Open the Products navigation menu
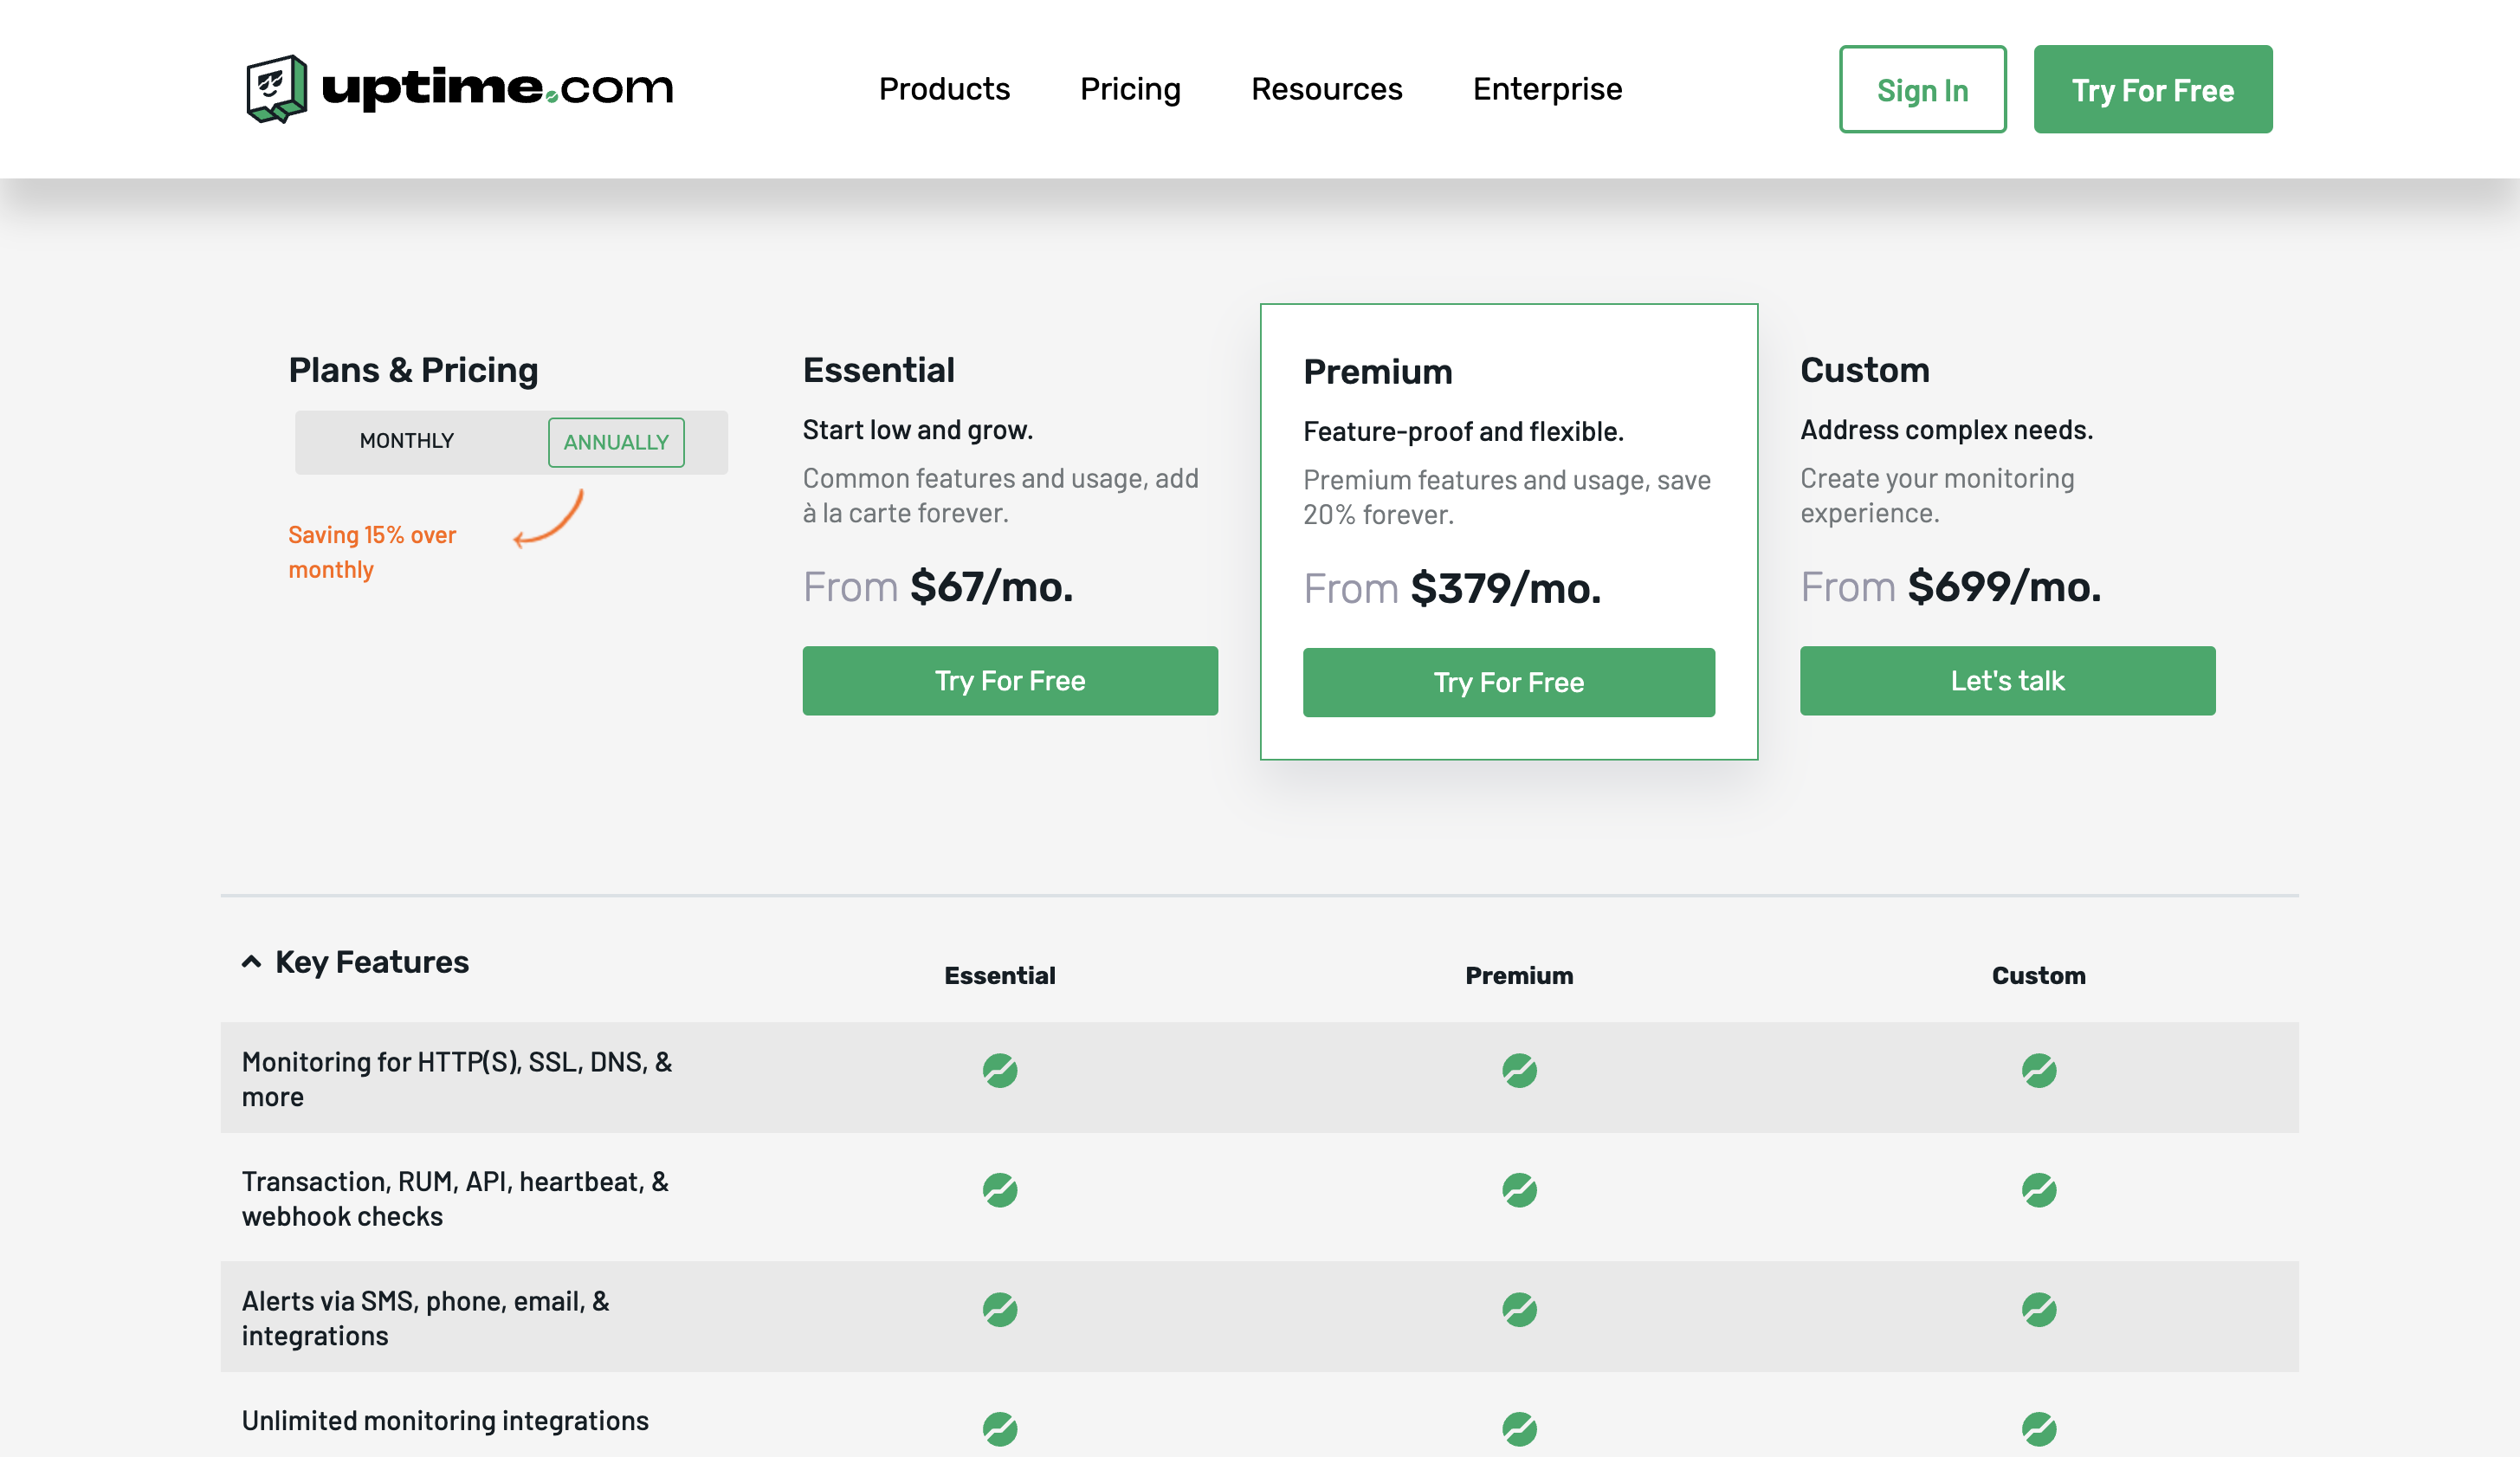The image size is (2520, 1457). tap(945, 88)
